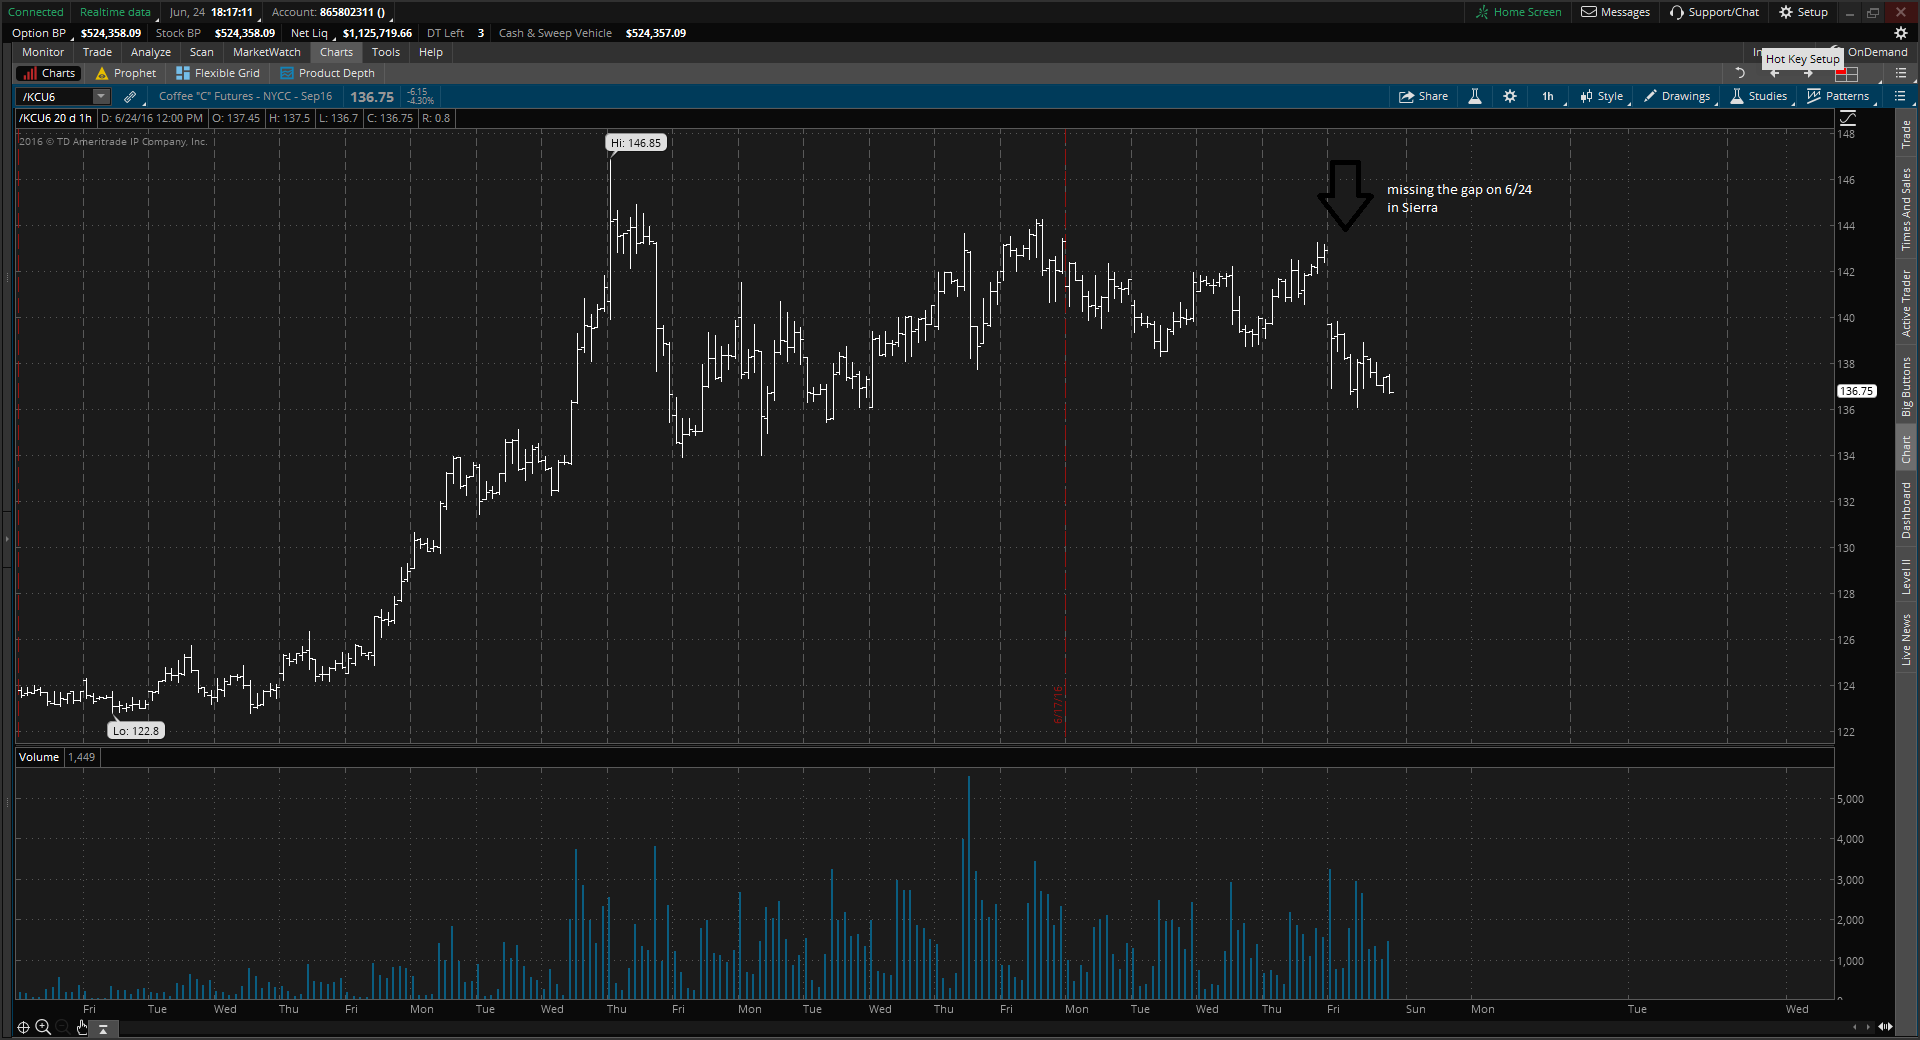Open Level II side panel
The height and width of the screenshot is (1040, 1920).
[x=1907, y=577]
